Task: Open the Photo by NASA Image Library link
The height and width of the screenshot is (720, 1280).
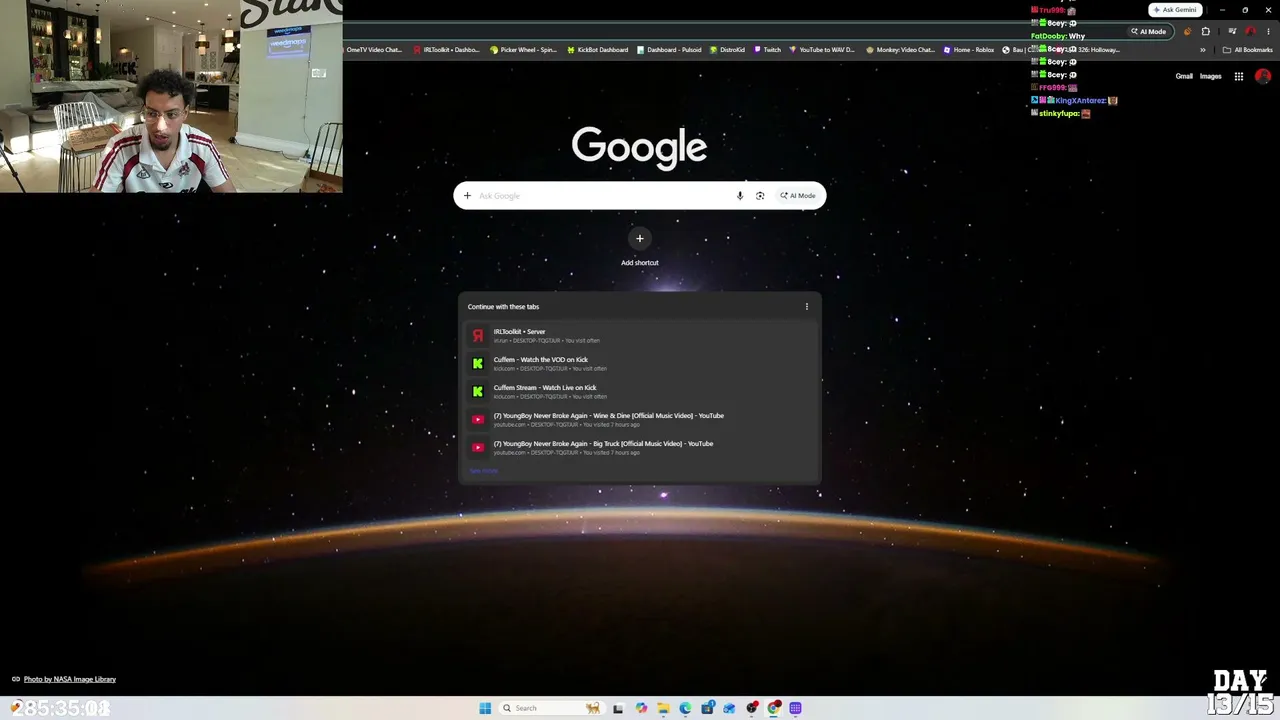Action: [x=70, y=679]
